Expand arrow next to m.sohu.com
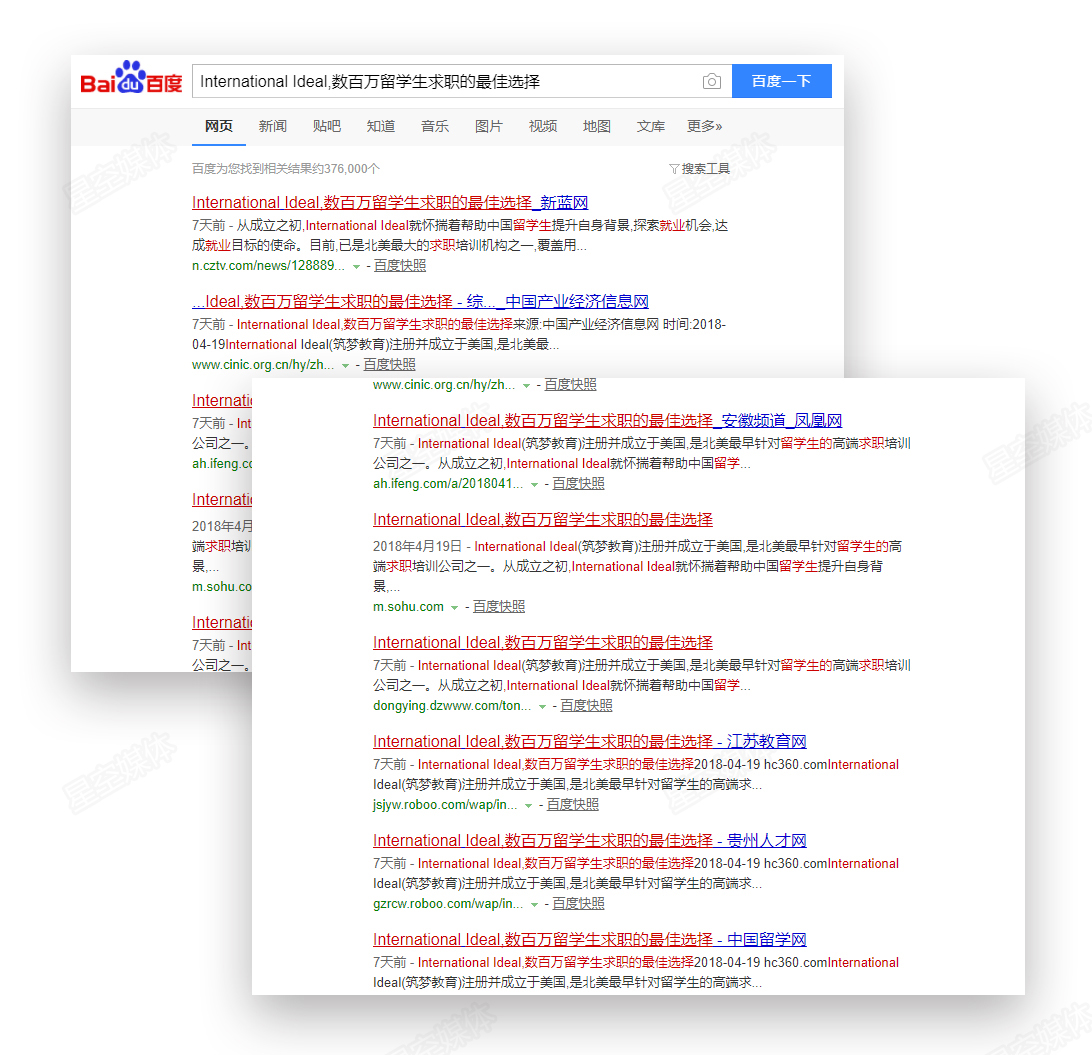Screen dimensions: 1092x1055 coord(455,608)
